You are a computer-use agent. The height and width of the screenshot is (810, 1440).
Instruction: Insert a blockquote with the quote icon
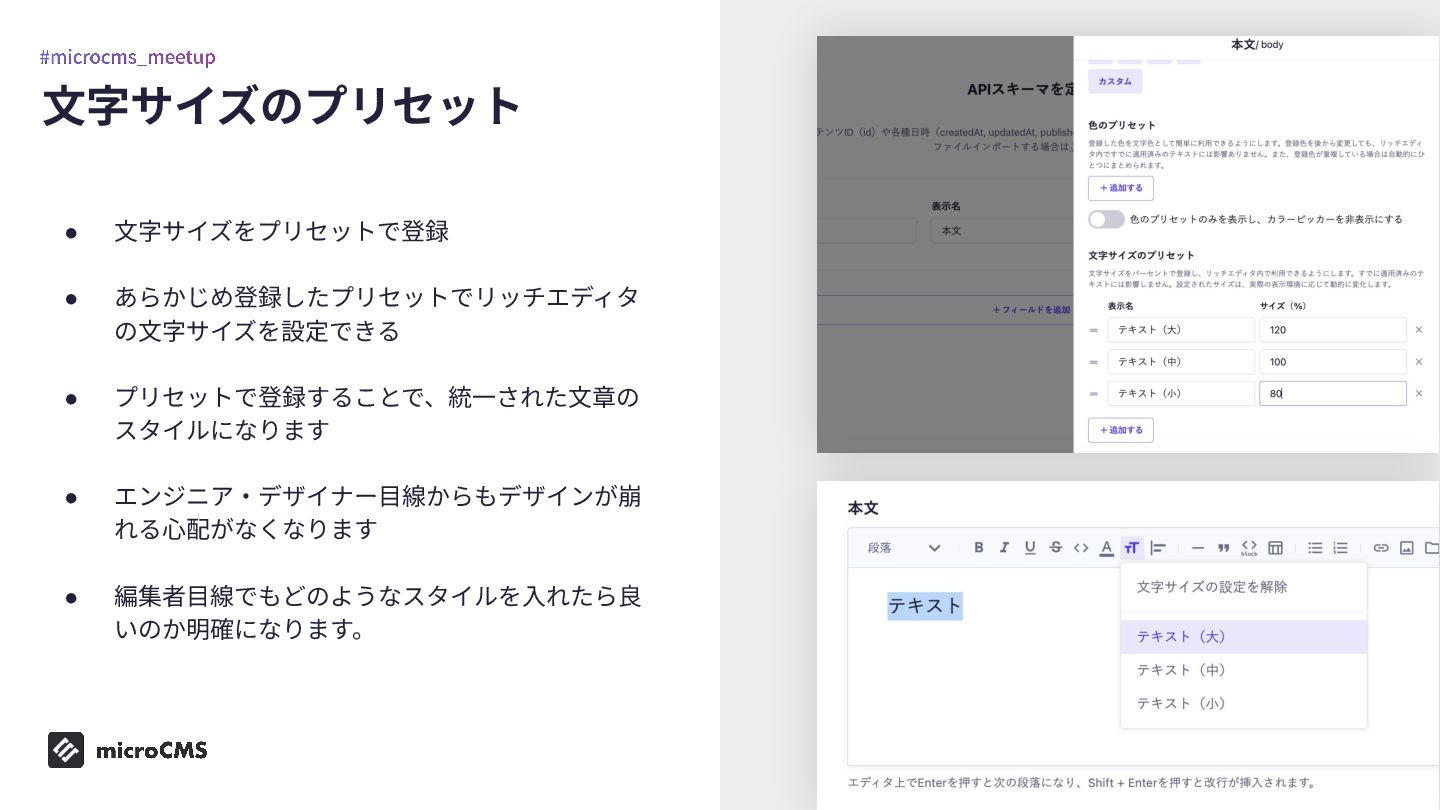click(1223, 548)
